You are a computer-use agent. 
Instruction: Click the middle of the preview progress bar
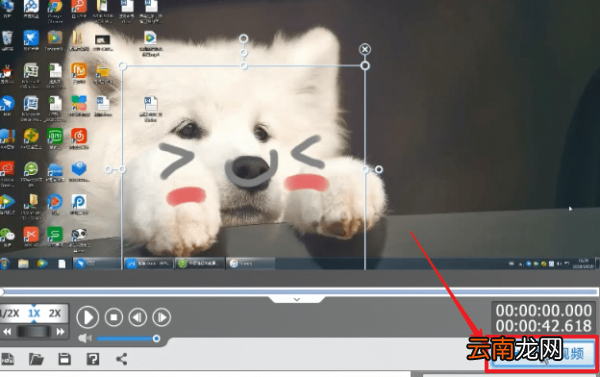(x=300, y=292)
